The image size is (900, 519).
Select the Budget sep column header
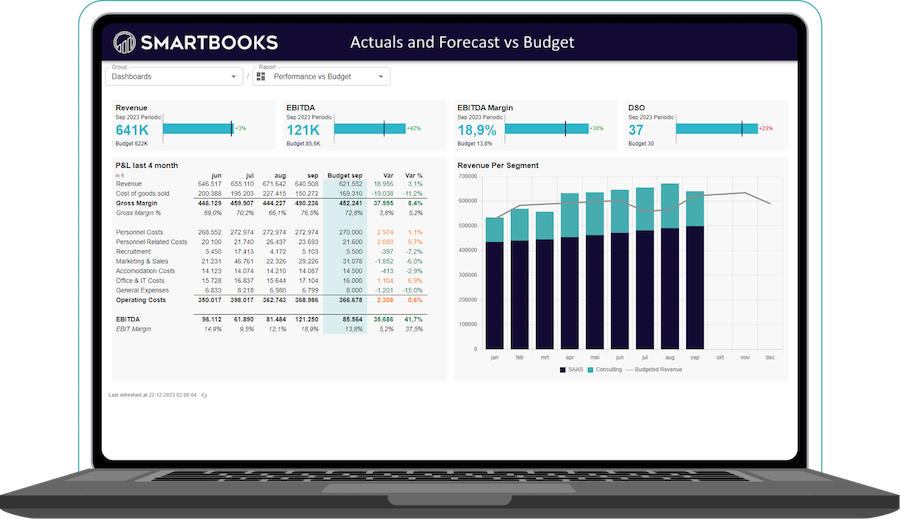(x=344, y=174)
